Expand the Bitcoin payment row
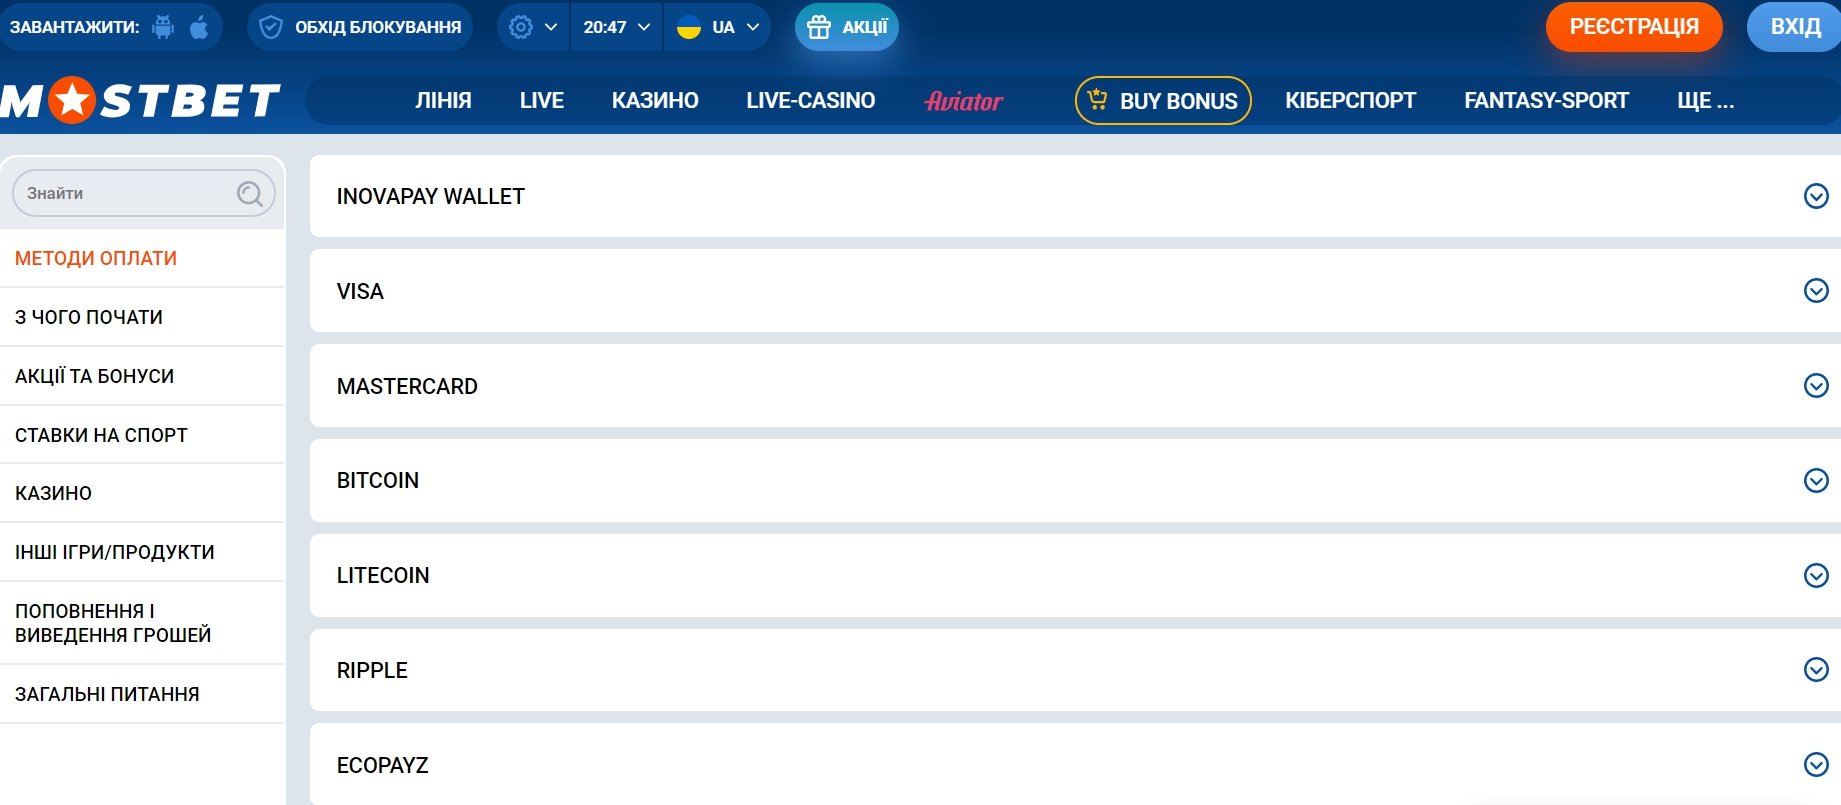Screen dimensions: 1841x805 [x=1816, y=481]
